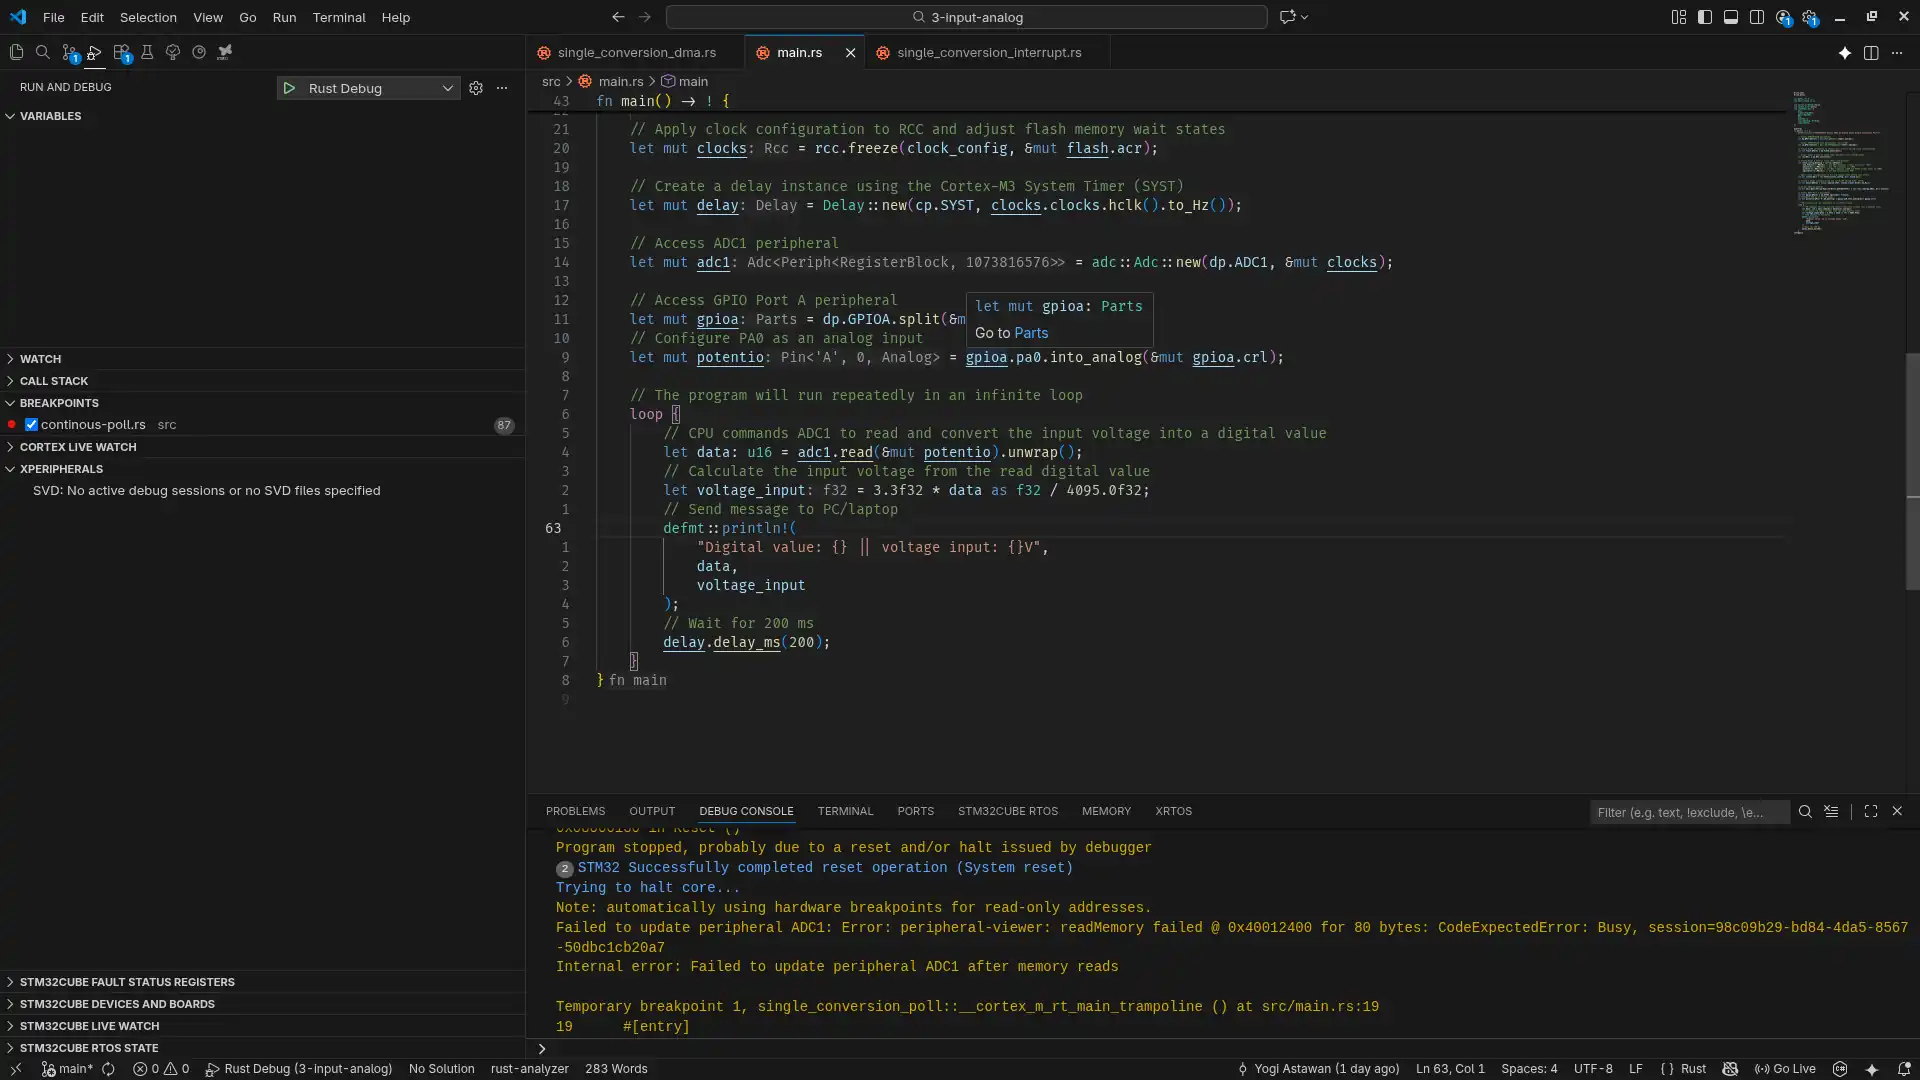Toggle the bottom panel visibility
This screenshot has height=1080, width=1920.
pyautogui.click(x=1731, y=17)
